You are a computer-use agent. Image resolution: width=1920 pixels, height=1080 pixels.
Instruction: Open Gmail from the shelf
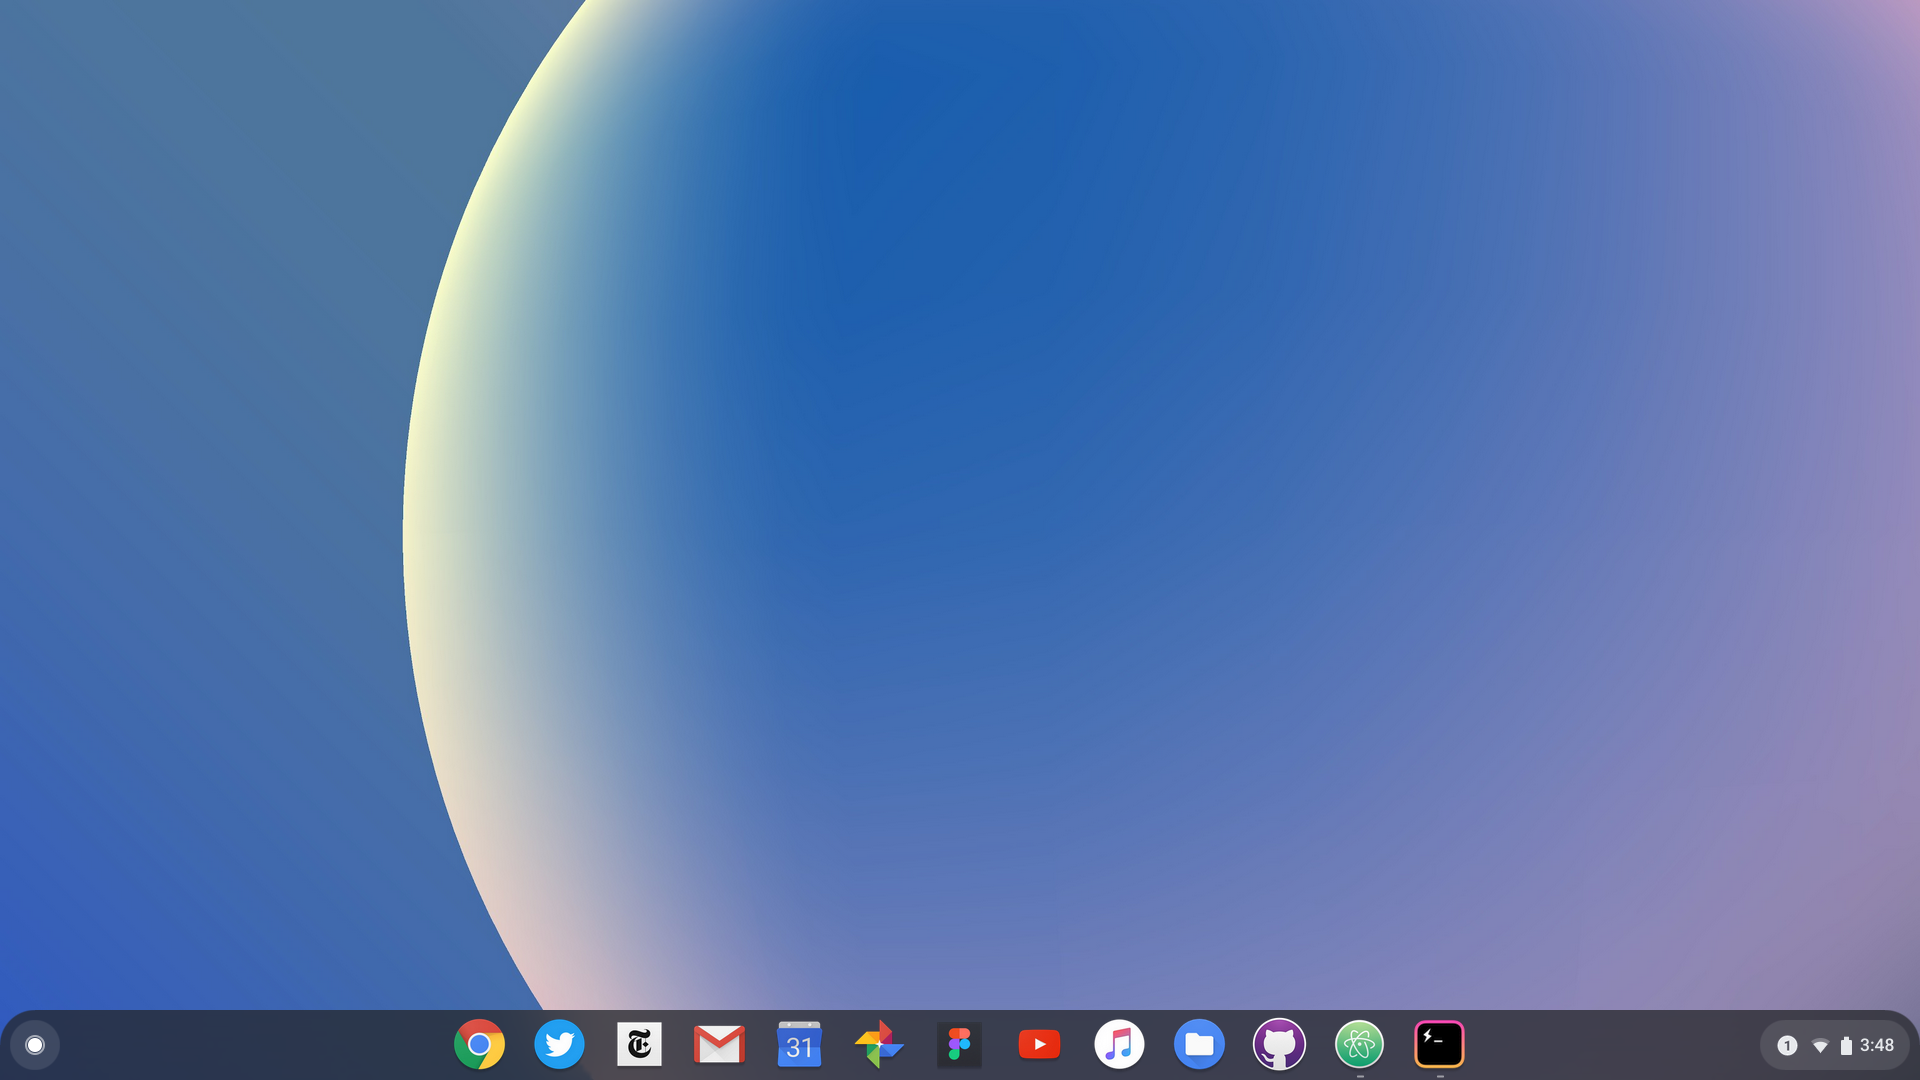tap(719, 1044)
